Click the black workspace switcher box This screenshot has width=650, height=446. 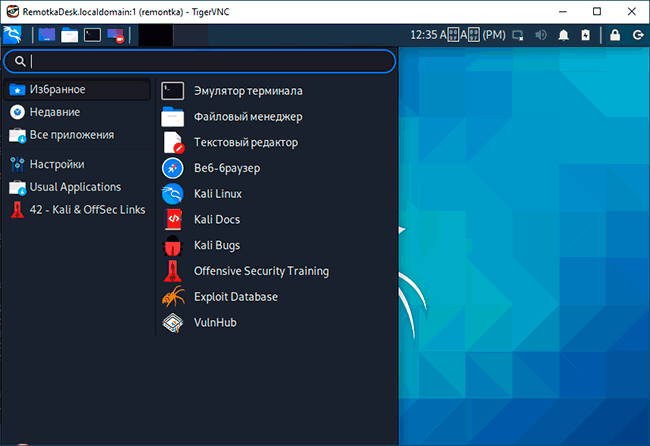(x=155, y=35)
